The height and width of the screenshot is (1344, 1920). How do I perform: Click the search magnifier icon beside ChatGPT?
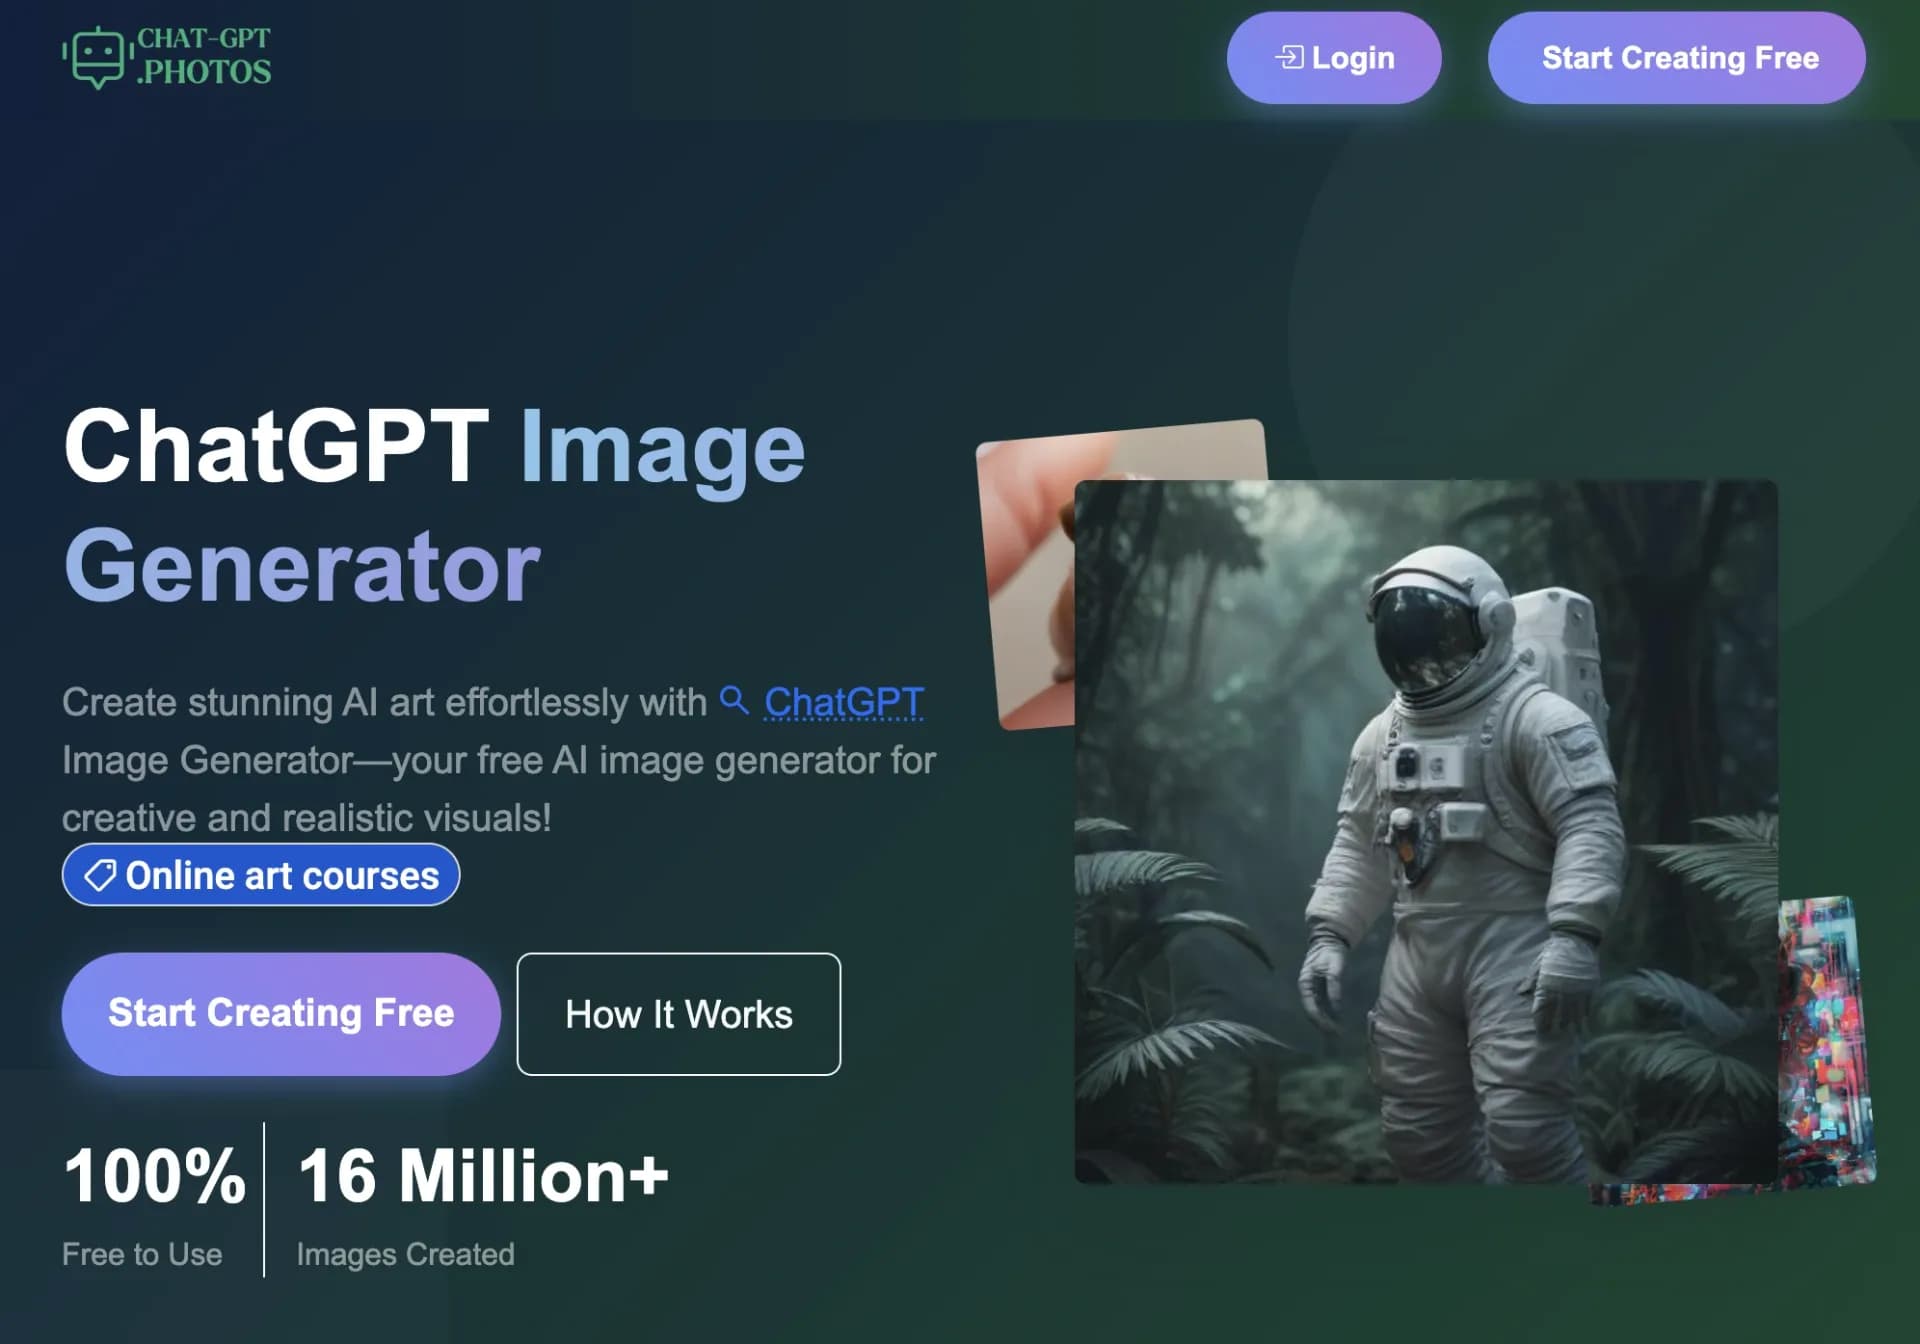click(735, 700)
